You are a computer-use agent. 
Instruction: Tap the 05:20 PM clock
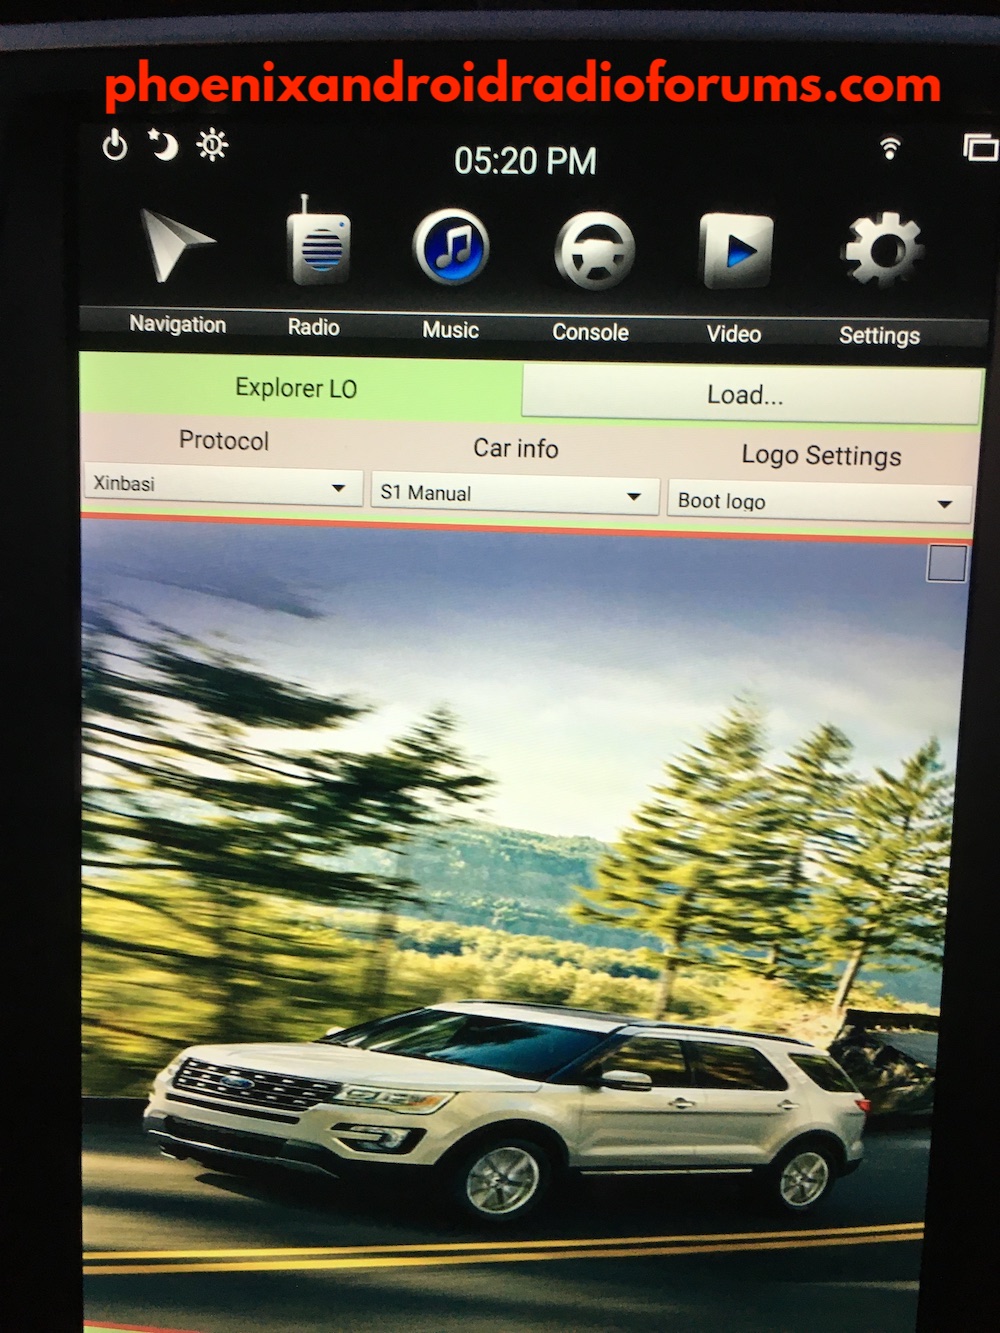pyautogui.click(x=525, y=160)
